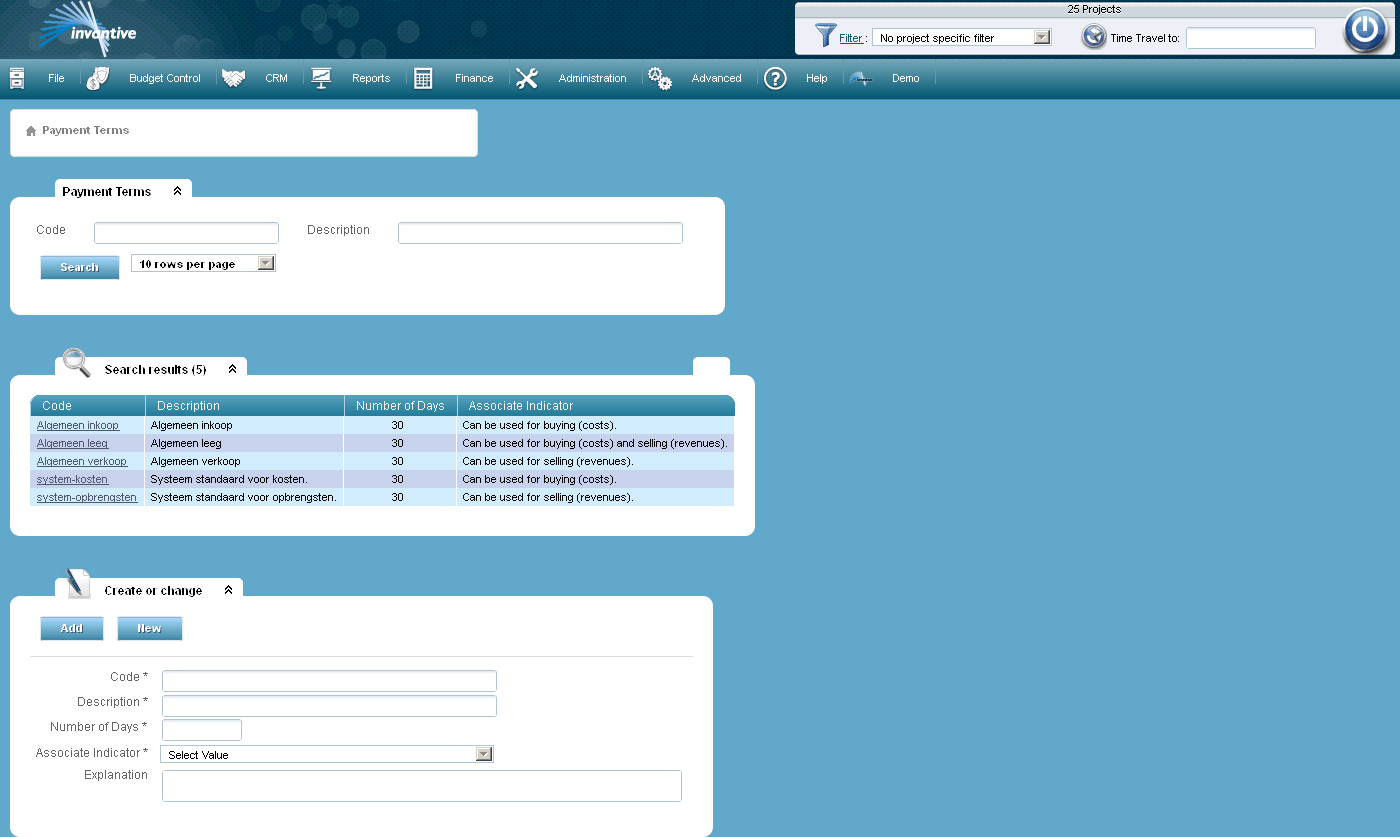Open the Administration menu

593,78
